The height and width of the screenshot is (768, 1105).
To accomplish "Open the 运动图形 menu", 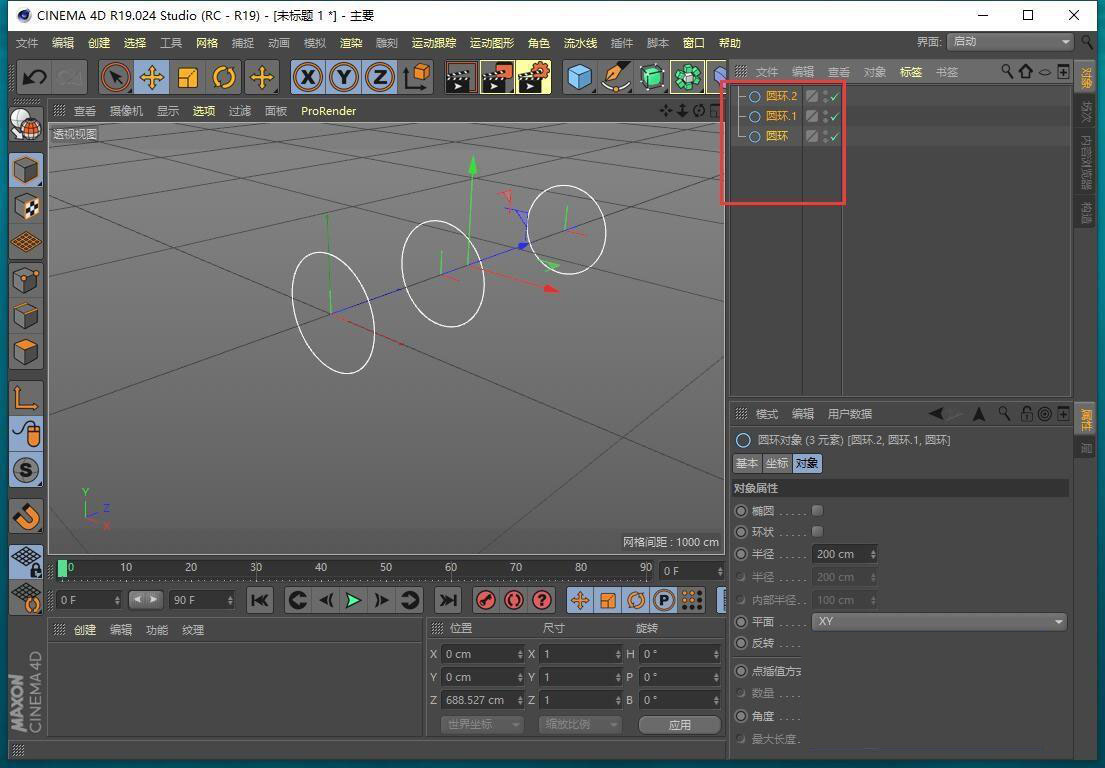I will point(492,43).
